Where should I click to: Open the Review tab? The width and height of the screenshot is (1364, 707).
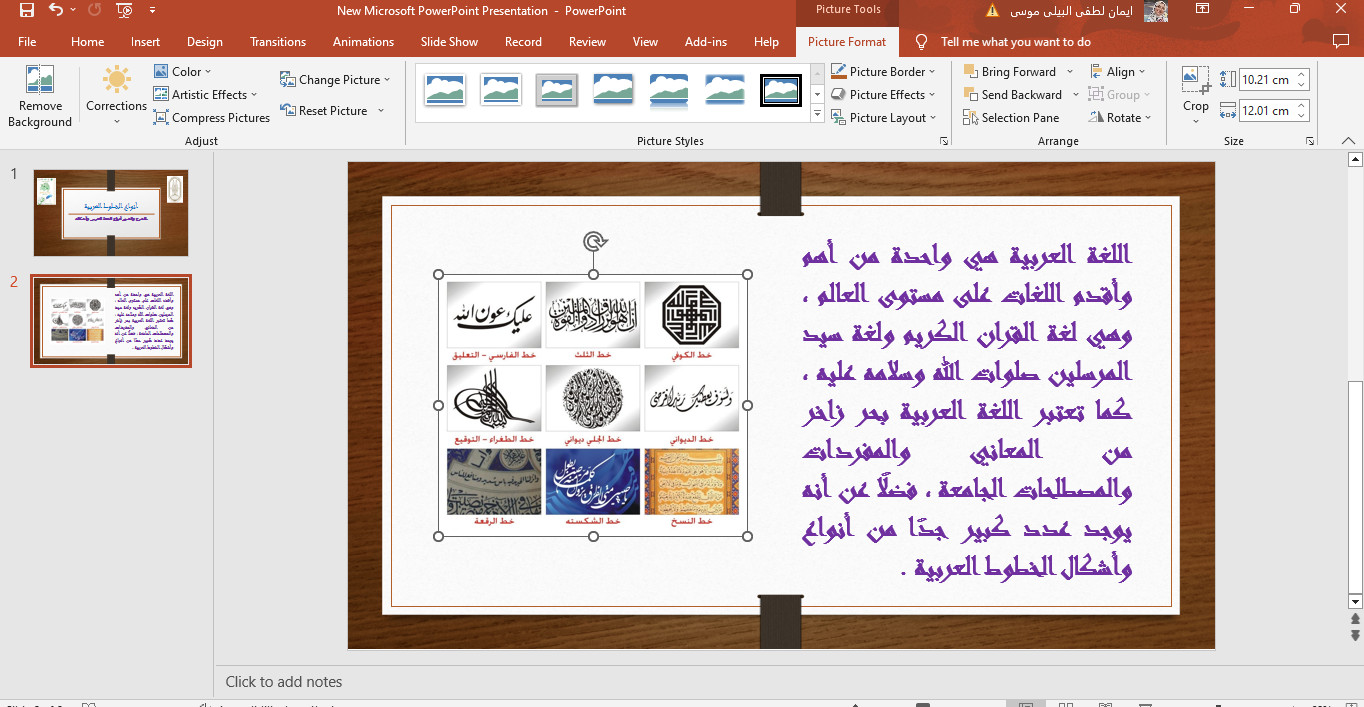click(587, 42)
